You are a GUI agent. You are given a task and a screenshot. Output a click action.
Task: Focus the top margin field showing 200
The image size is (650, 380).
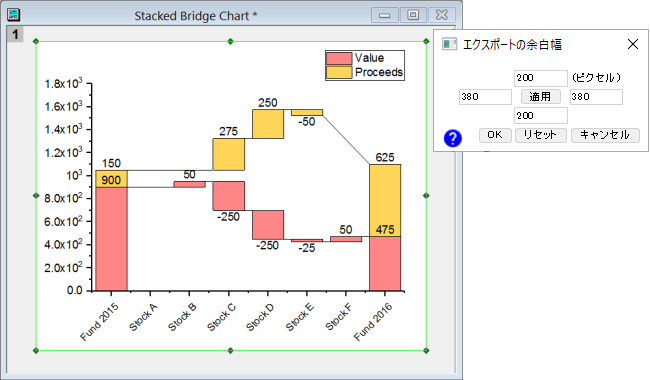click(x=541, y=78)
